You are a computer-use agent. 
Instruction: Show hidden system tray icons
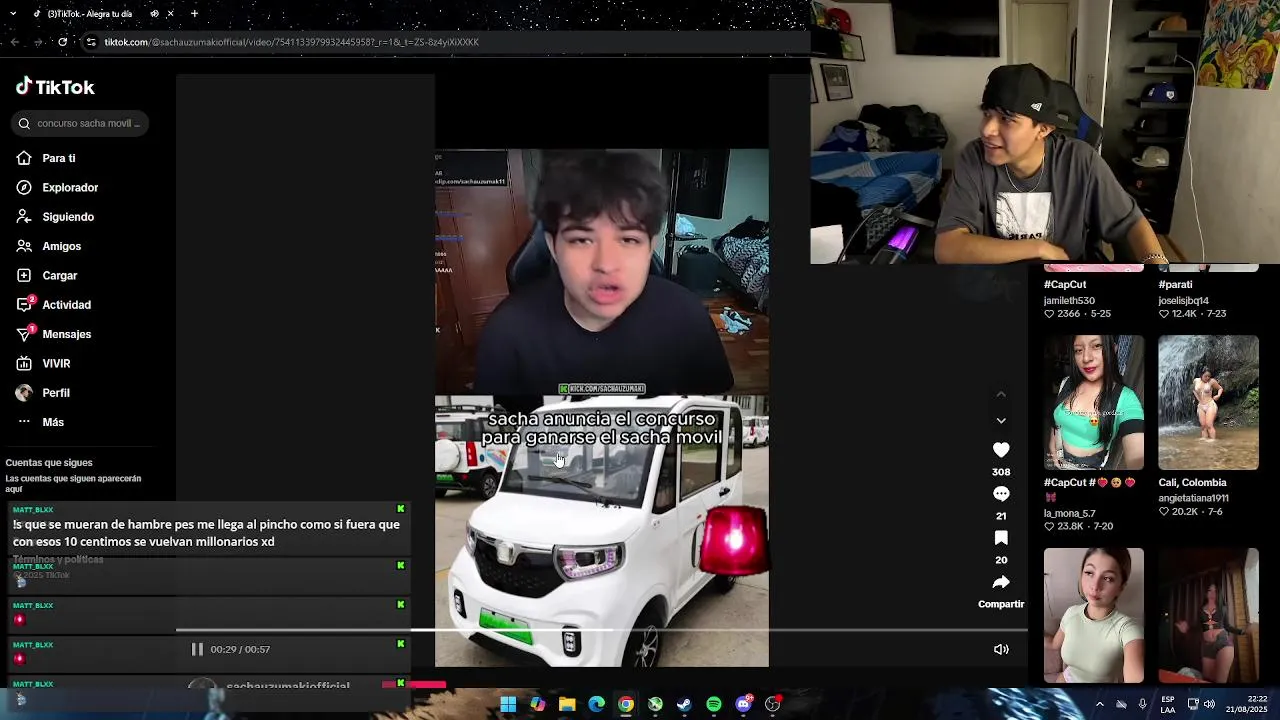1099,704
